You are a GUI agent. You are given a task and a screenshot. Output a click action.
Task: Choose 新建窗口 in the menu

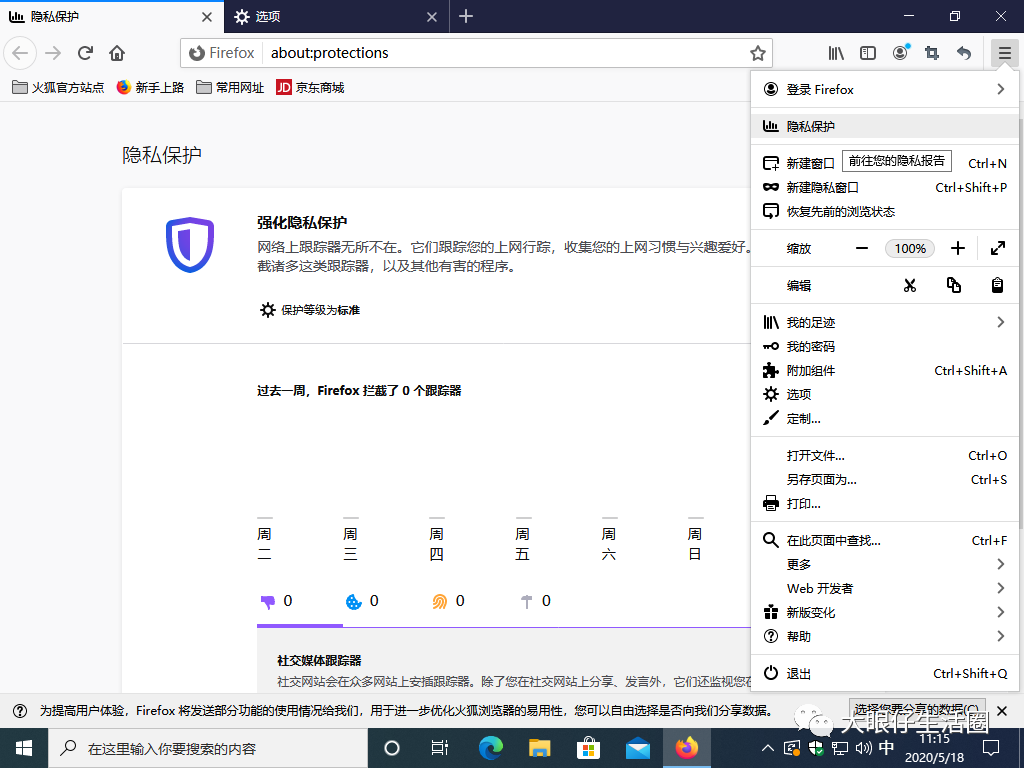click(x=884, y=163)
